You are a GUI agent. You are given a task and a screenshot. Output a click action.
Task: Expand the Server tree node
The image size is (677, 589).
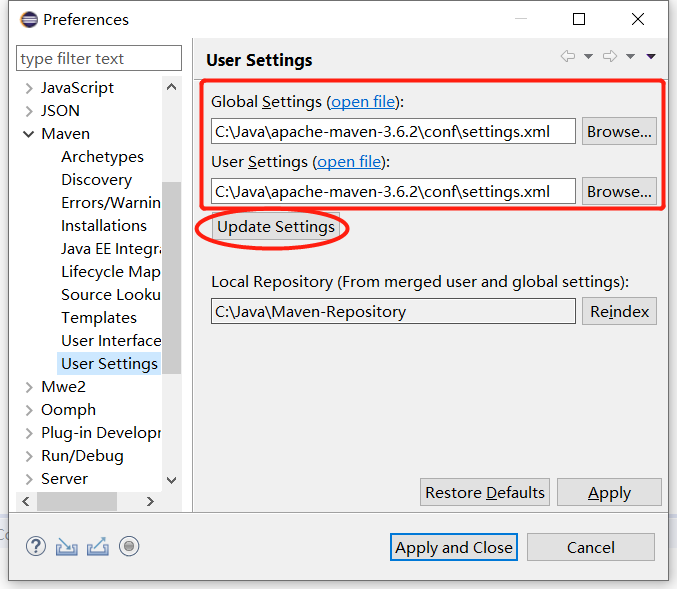pos(29,479)
